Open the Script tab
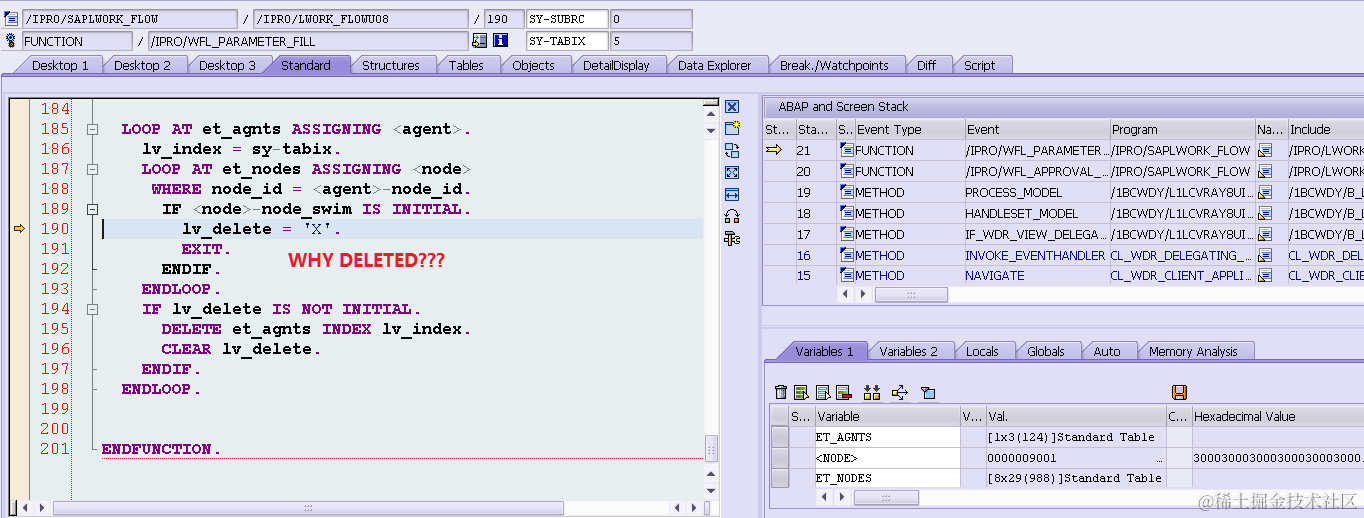 [x=979, y=65]
